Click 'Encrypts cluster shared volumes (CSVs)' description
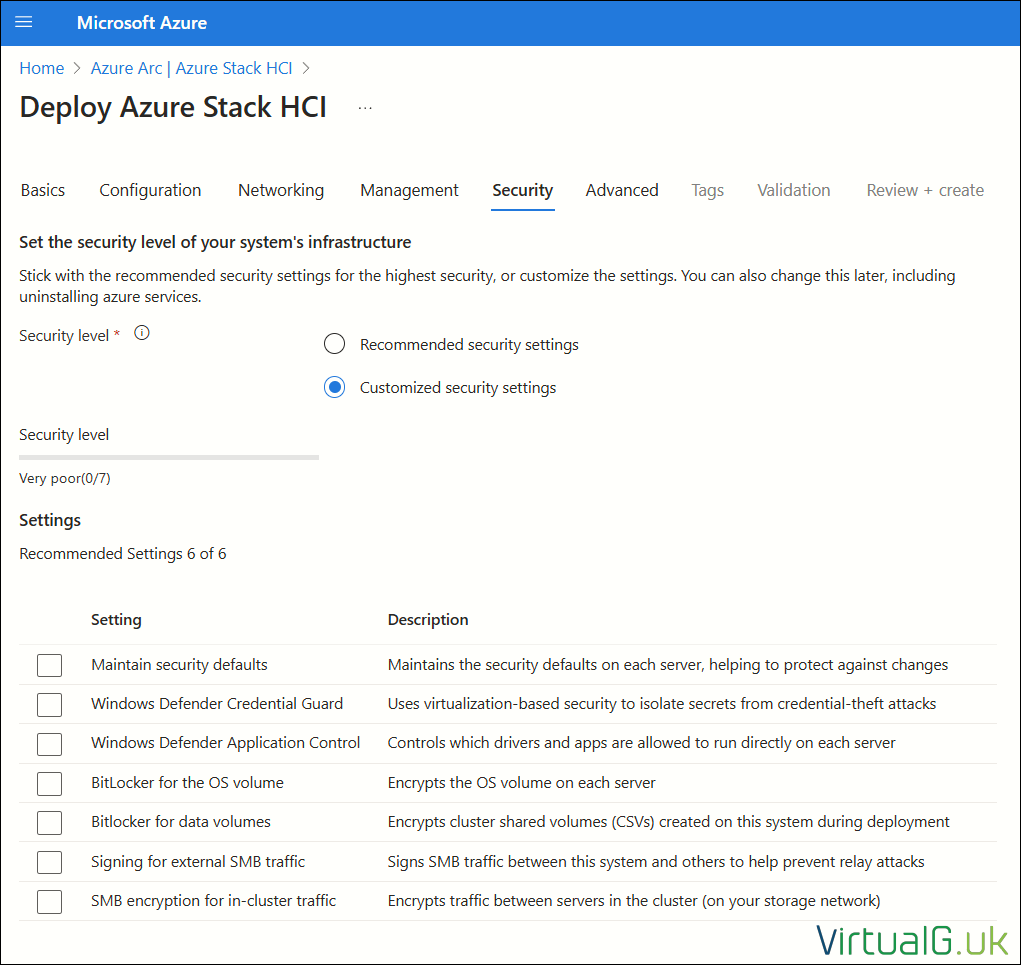This screenshot has width=1021, height=965. click(x=669, y=822)
